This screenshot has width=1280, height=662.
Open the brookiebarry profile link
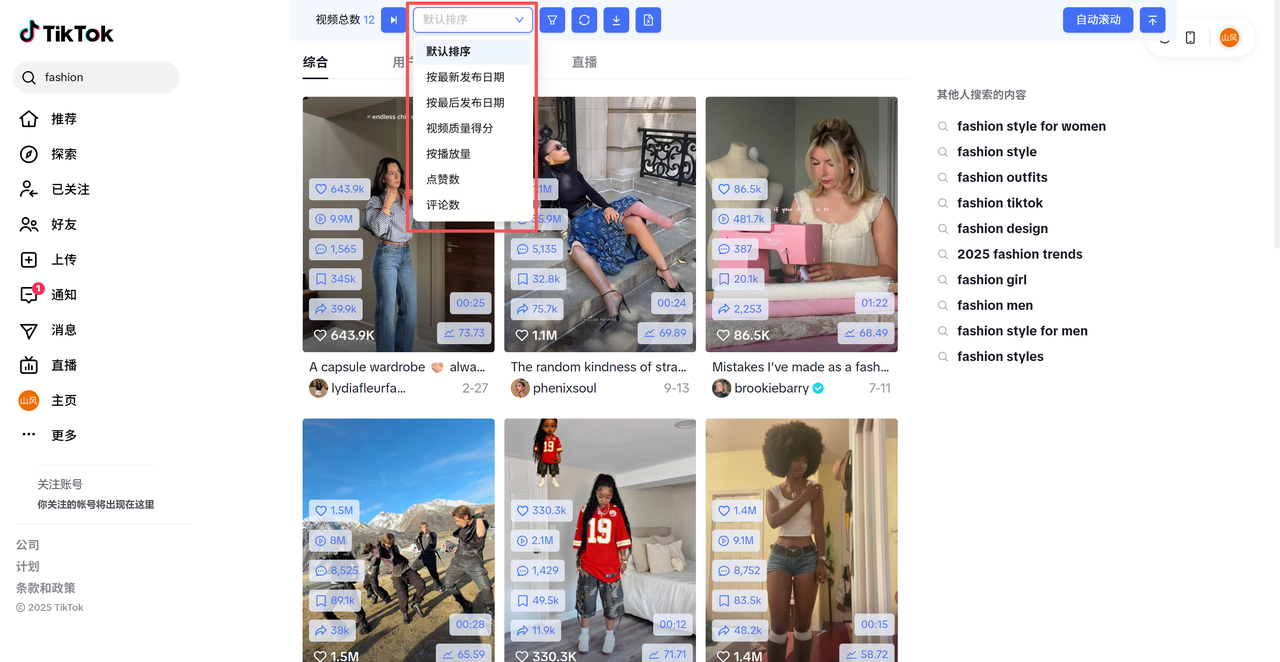tap(771, 388)
